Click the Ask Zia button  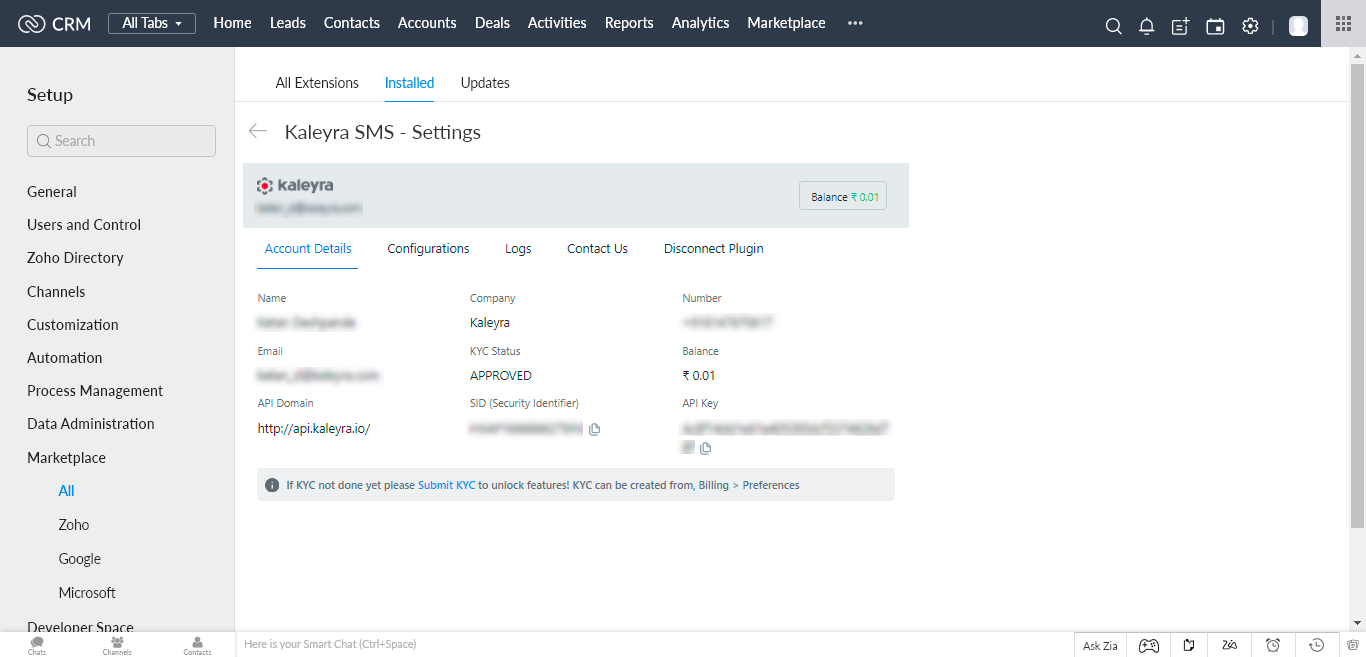point(1100,645)
